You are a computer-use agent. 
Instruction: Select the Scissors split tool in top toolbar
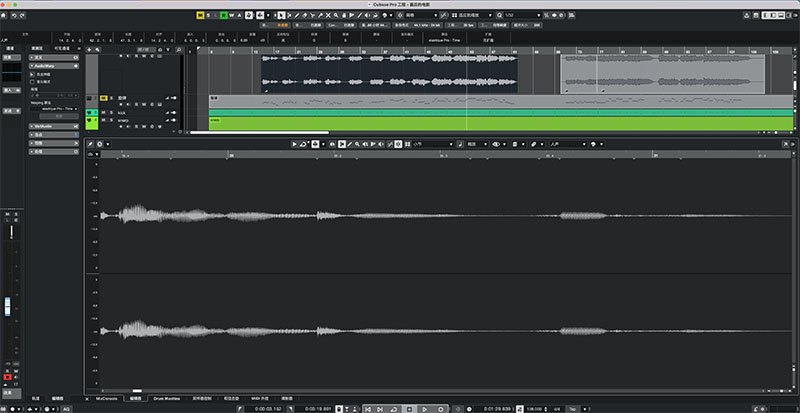pyautogui.click(x=312, y=15)
